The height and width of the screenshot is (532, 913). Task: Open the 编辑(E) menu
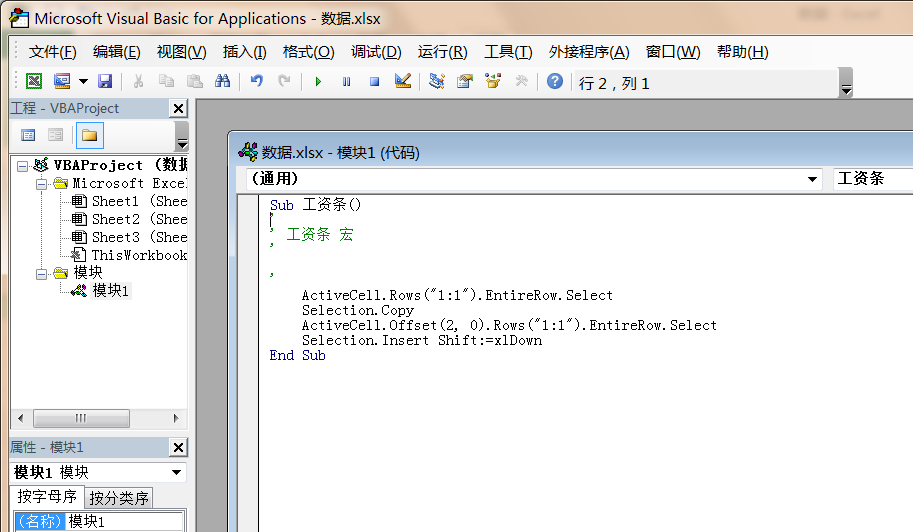click(116, 52)
